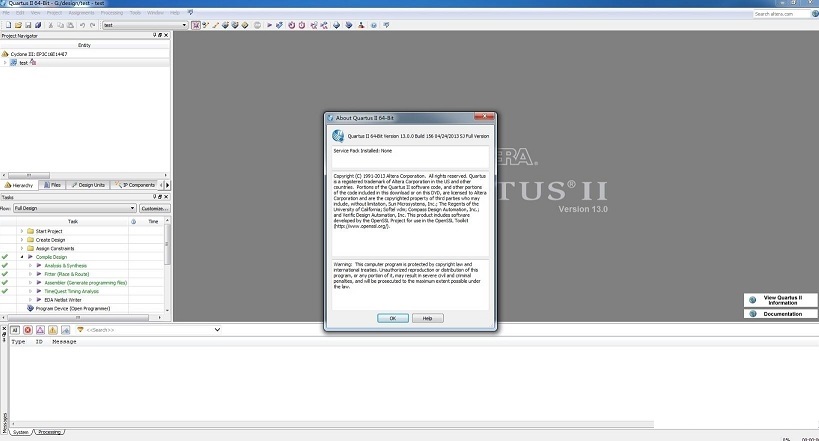
Task: Toggle the yellow warning messages filter
Action: click(53, 330)
